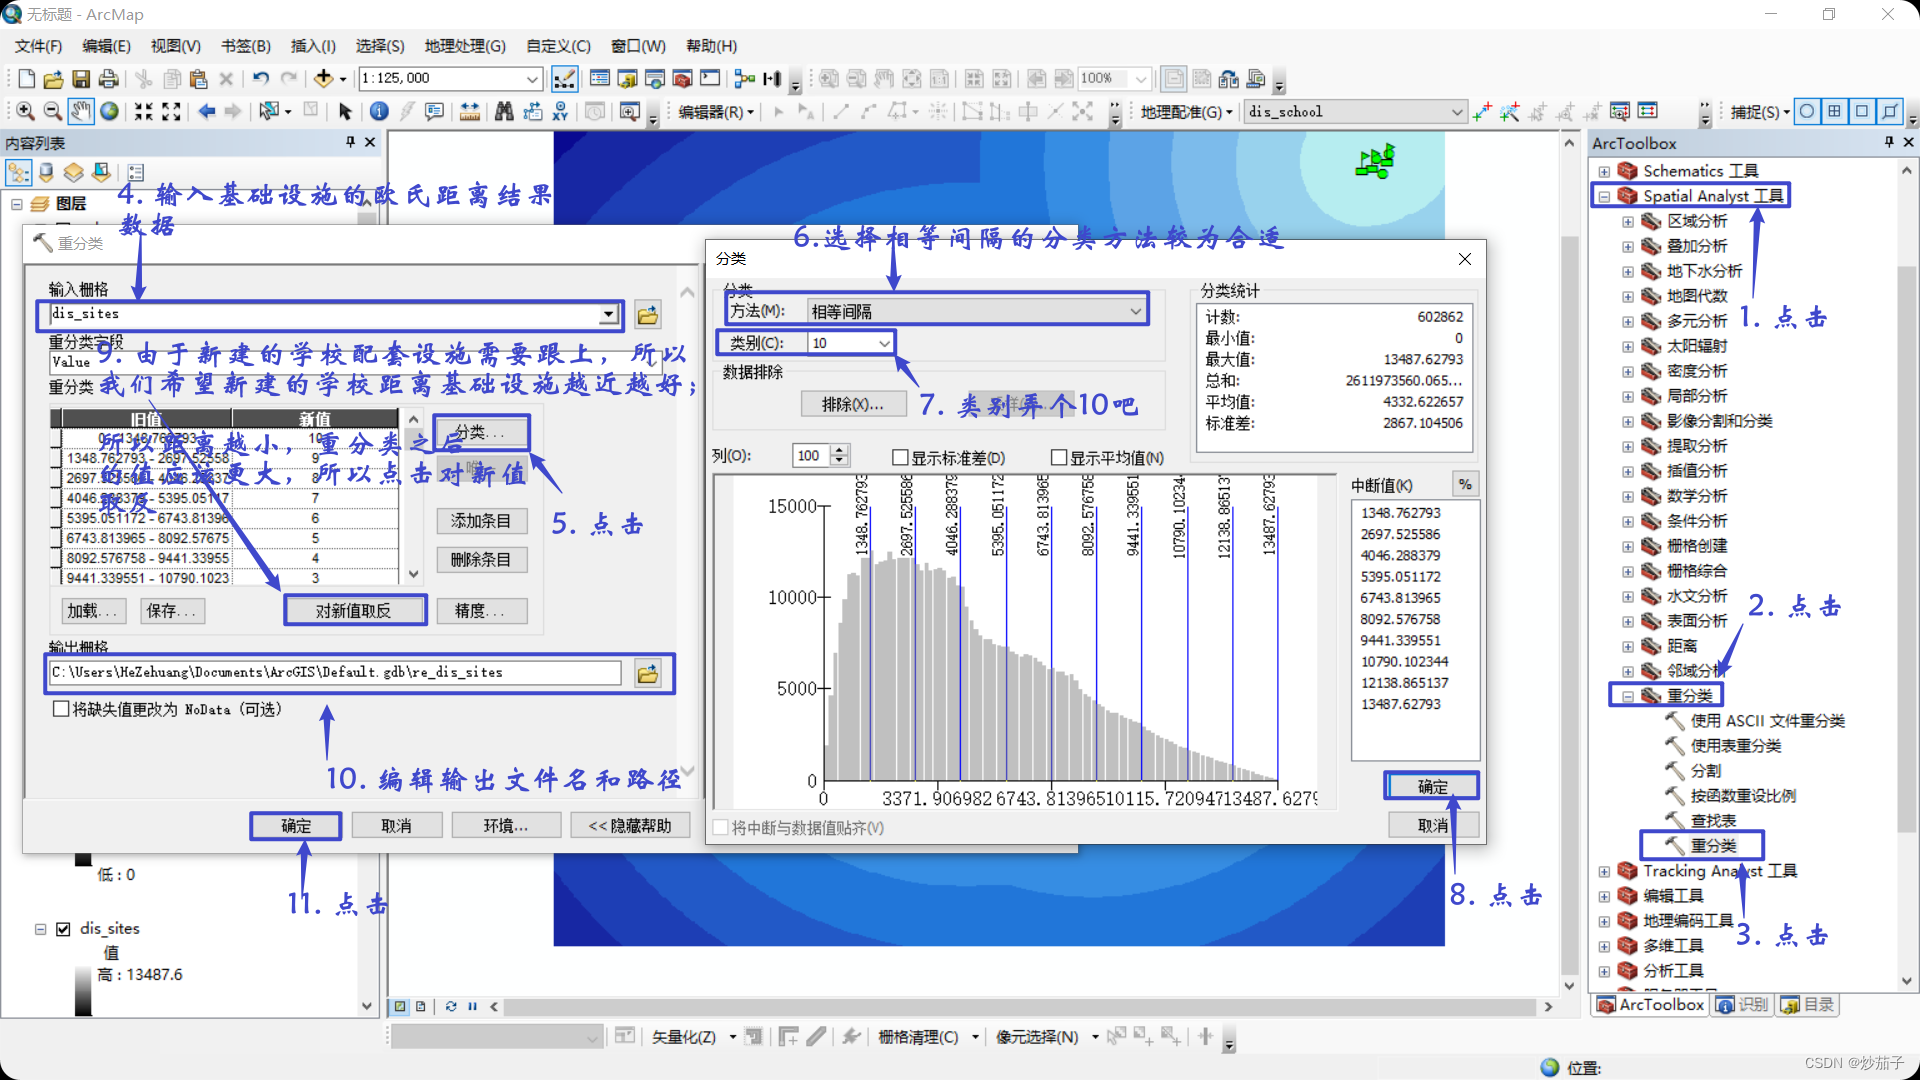The image size is (1920, 1080).
Task: Open the ModelBuilder window icon
Action: pos(745,79)
